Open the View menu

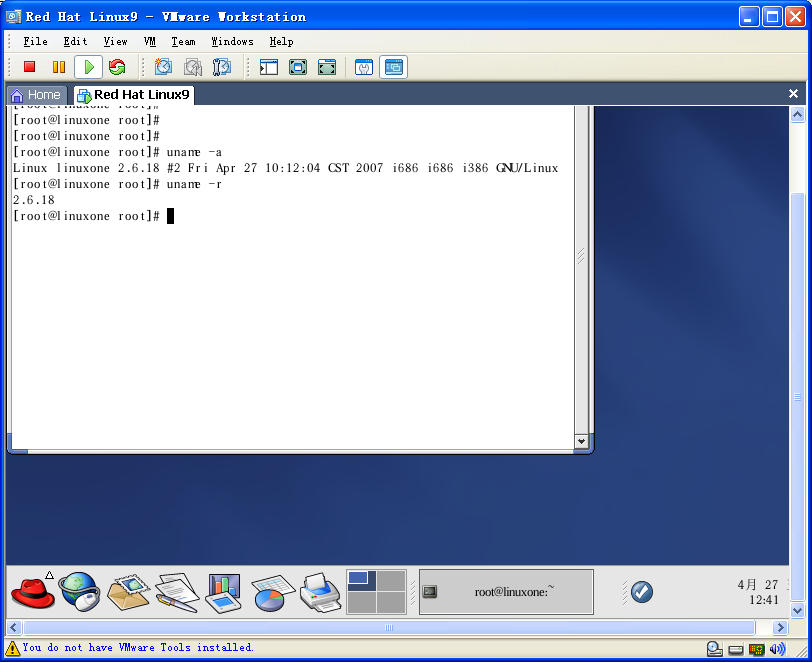(115, 41)
